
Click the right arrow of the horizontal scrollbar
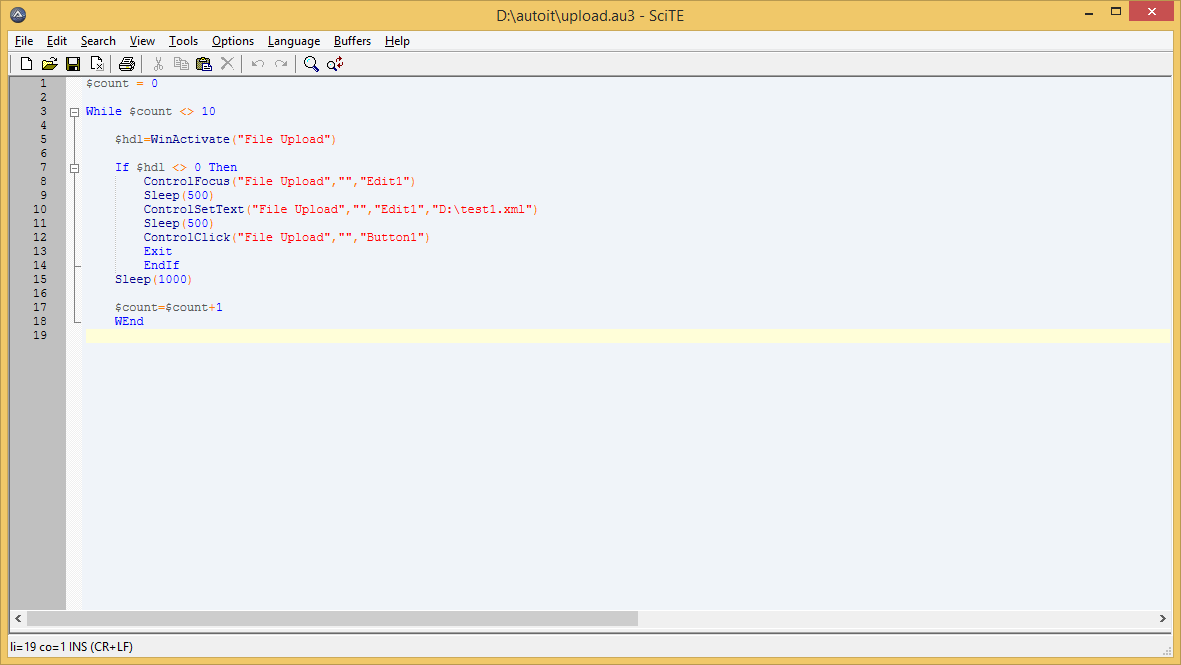click(1163, 618)
